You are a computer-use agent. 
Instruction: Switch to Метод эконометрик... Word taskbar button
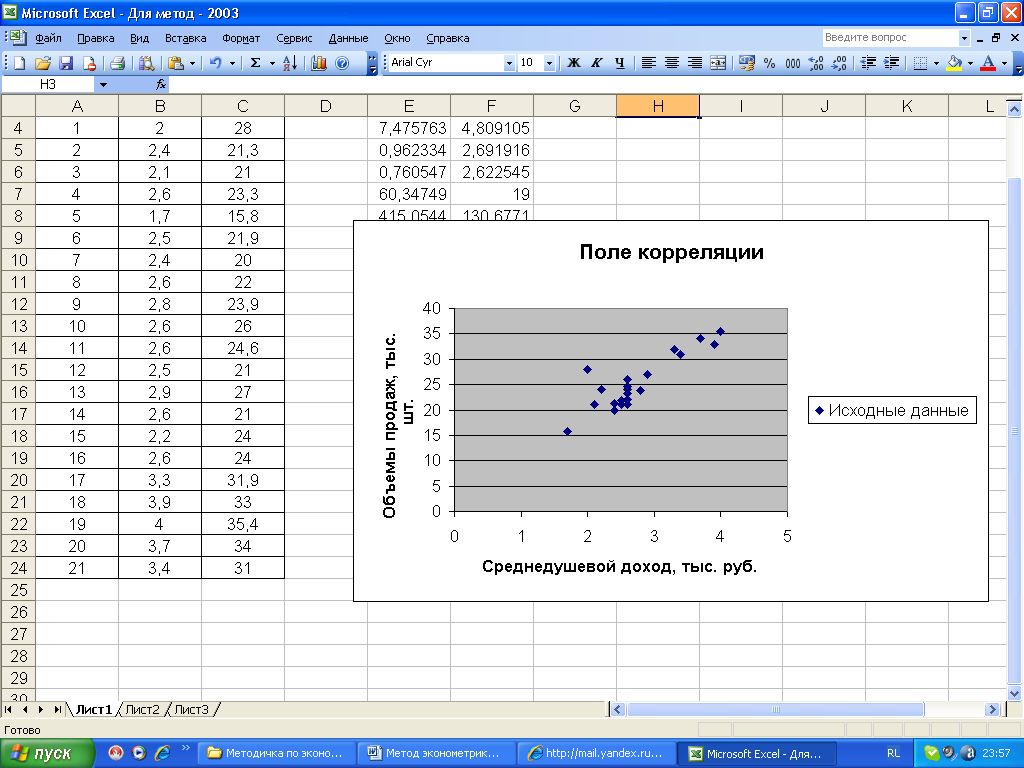click(x=436, y=753)
